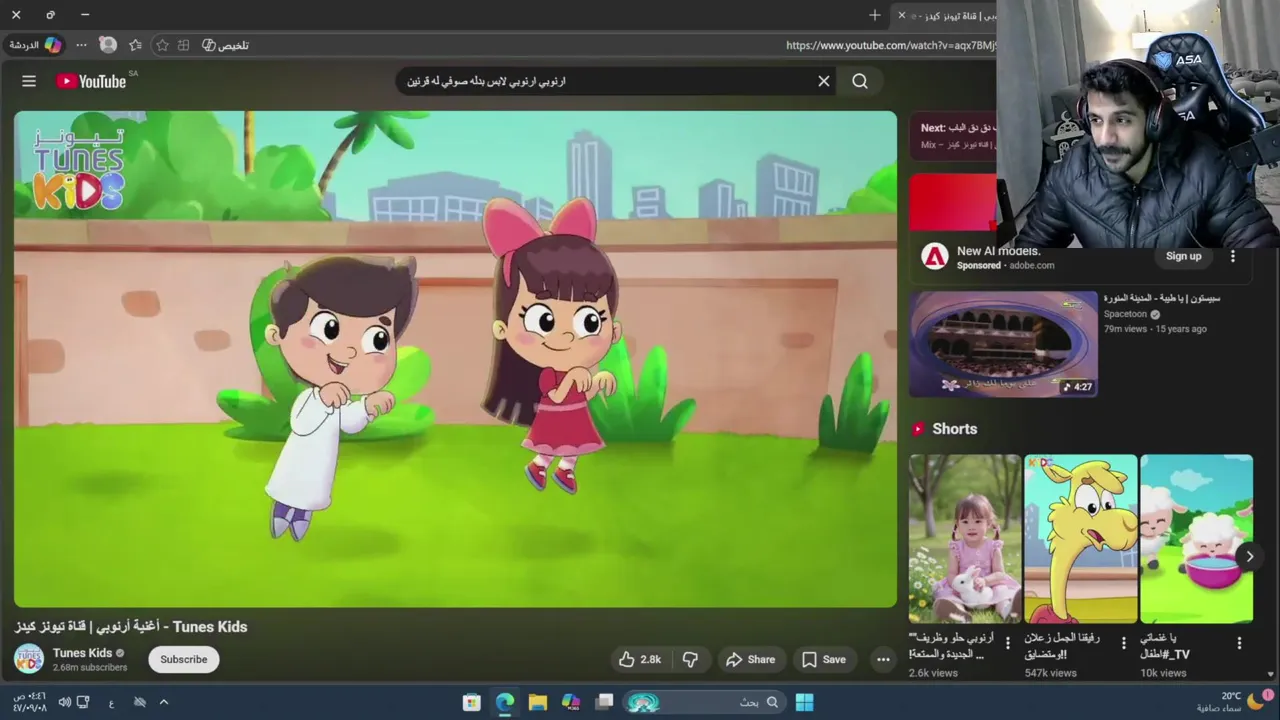
Task: Open menu for the 2.6k views Short
Action: pyautogui.click(x=1008, y=644)
